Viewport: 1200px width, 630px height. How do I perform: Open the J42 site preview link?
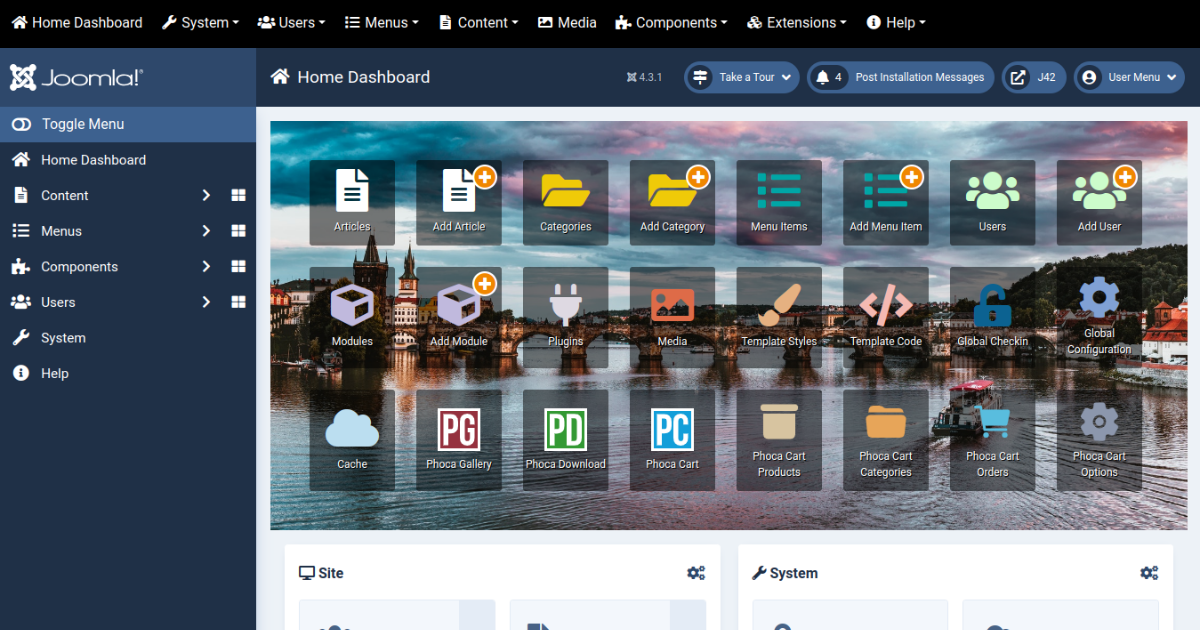point(1034,77)
